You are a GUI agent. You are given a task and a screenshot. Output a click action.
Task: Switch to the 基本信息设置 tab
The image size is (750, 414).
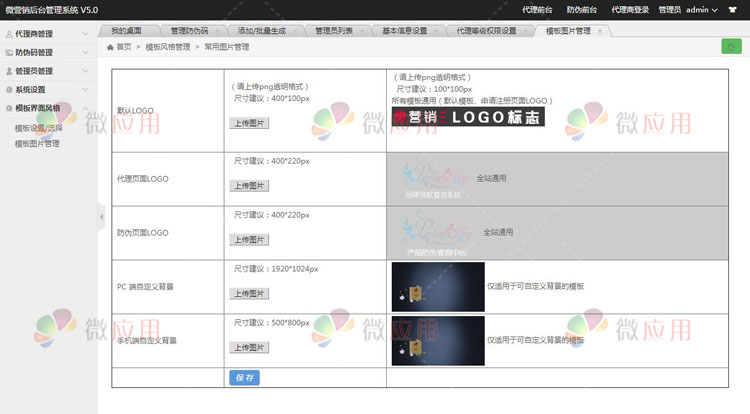click(x=405, y=31)
